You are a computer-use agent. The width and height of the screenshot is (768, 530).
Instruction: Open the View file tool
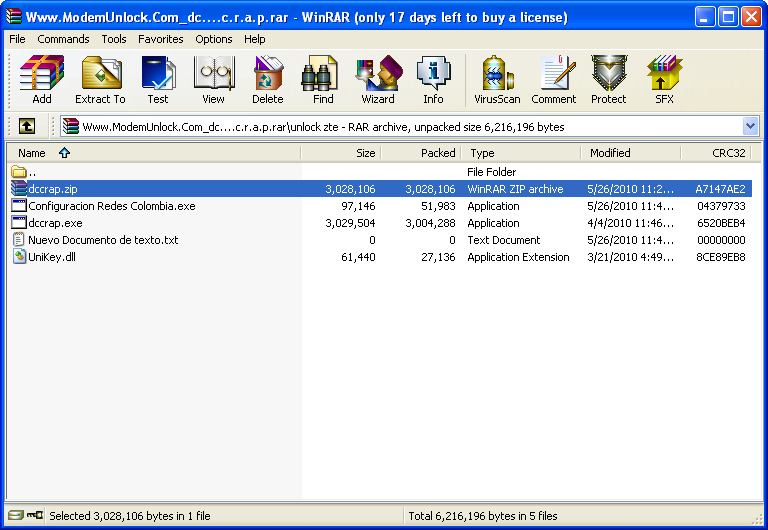click(214, 73)
